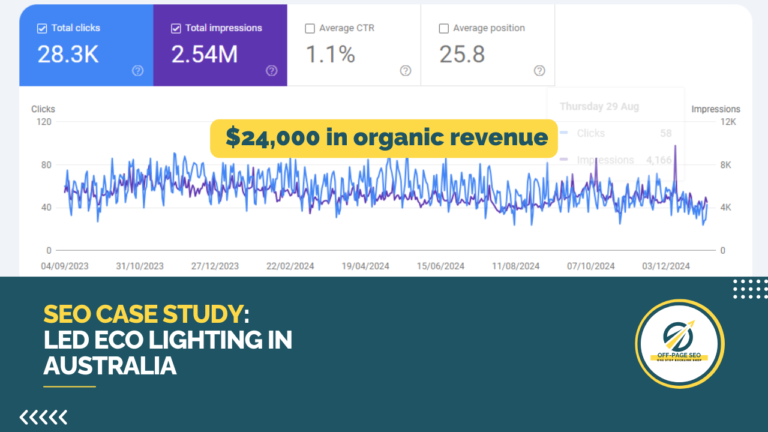Click the 07/10/2024 axis date label
The height and width of the screenshot is (432, 768).
pos(591,266)
